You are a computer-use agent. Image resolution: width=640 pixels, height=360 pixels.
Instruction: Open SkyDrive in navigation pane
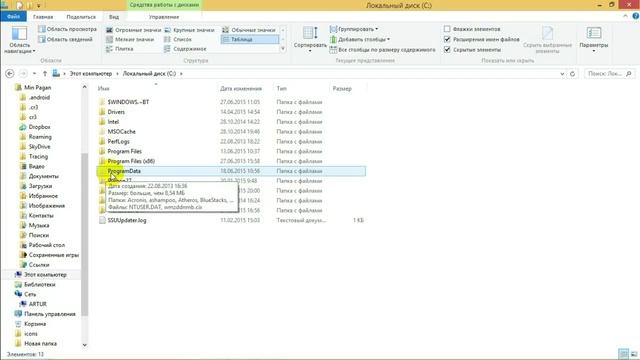(39, 147)
